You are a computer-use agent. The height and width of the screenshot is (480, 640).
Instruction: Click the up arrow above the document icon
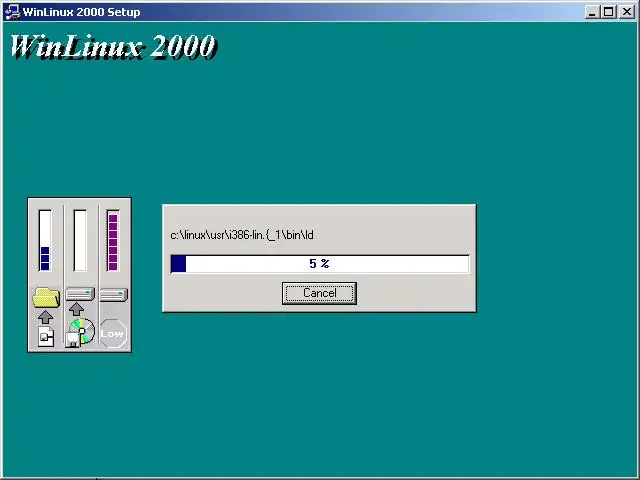[45, 317]
